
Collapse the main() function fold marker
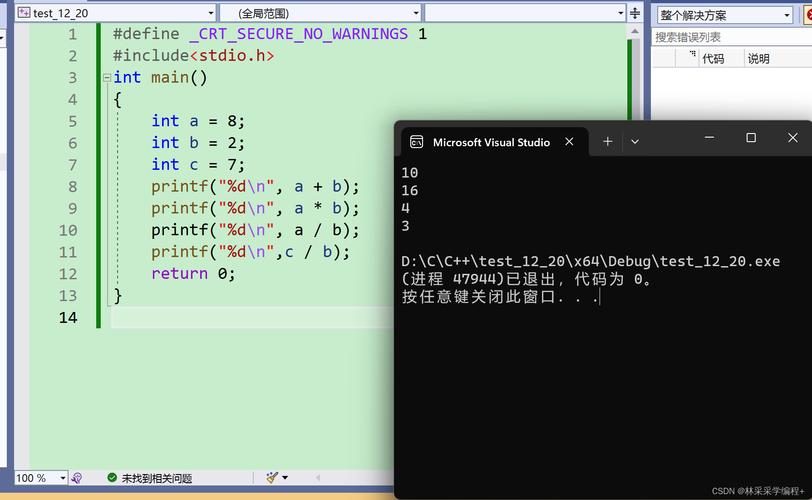coord(107,78)
